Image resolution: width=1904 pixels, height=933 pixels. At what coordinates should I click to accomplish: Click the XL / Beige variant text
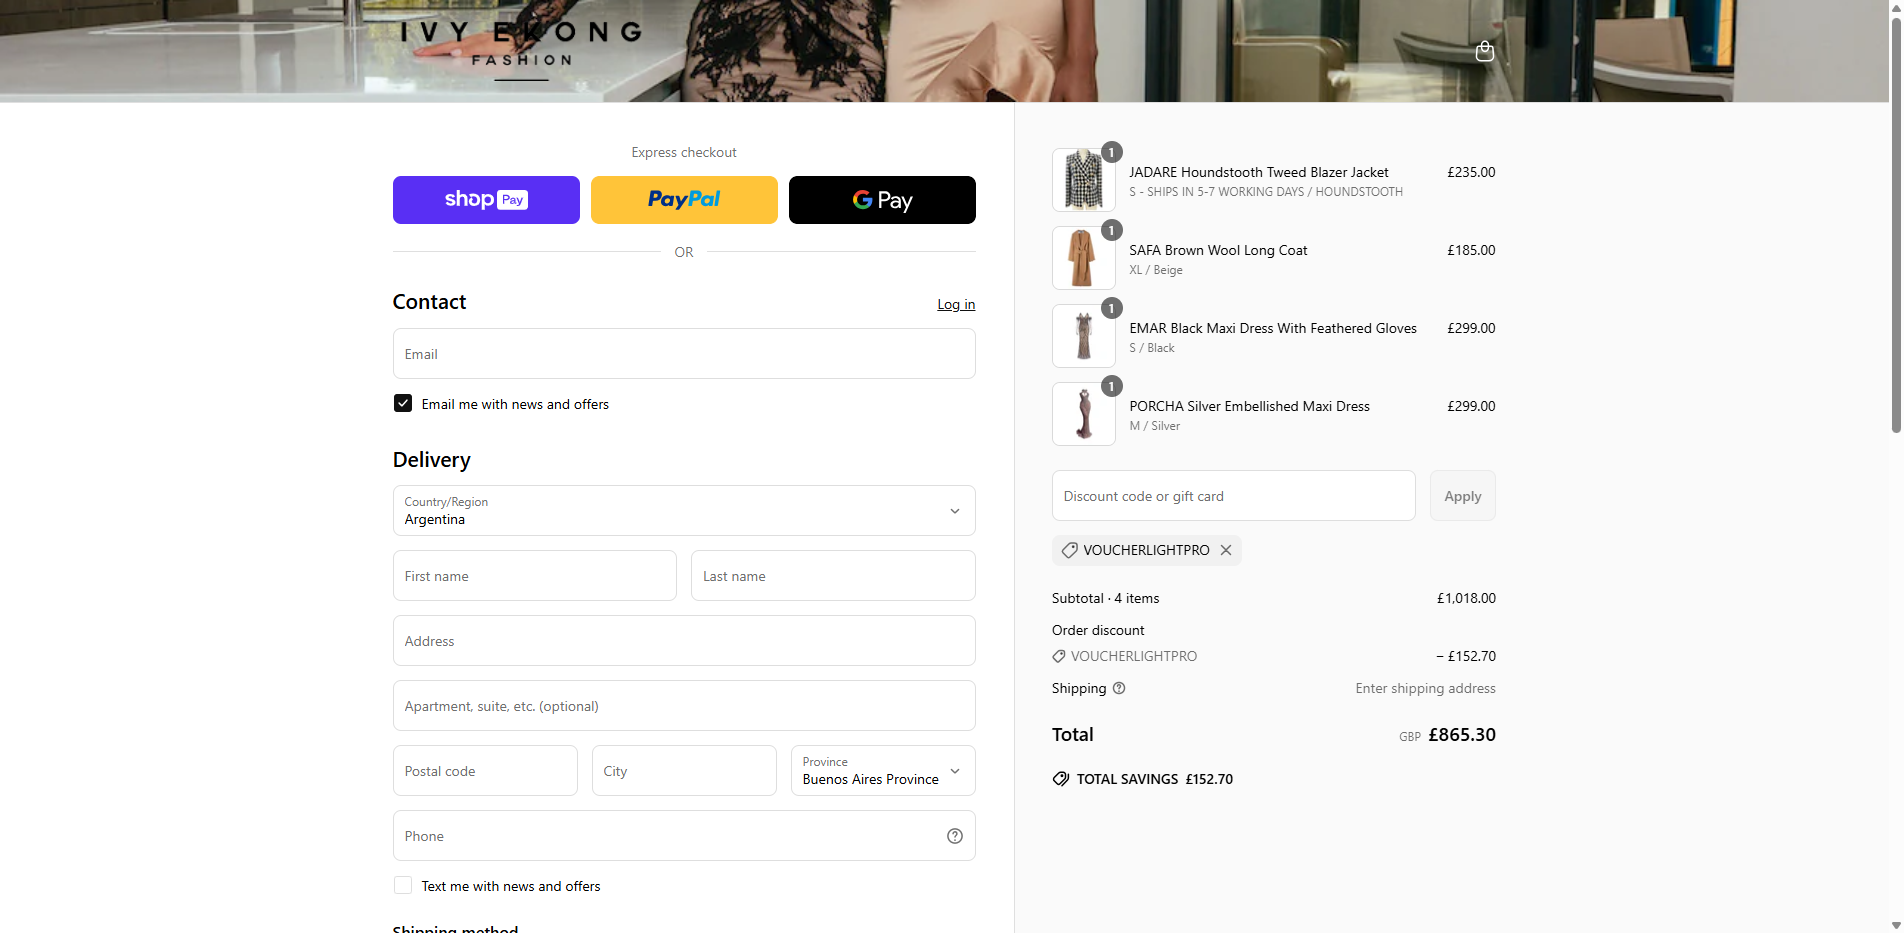point(1156,270)
